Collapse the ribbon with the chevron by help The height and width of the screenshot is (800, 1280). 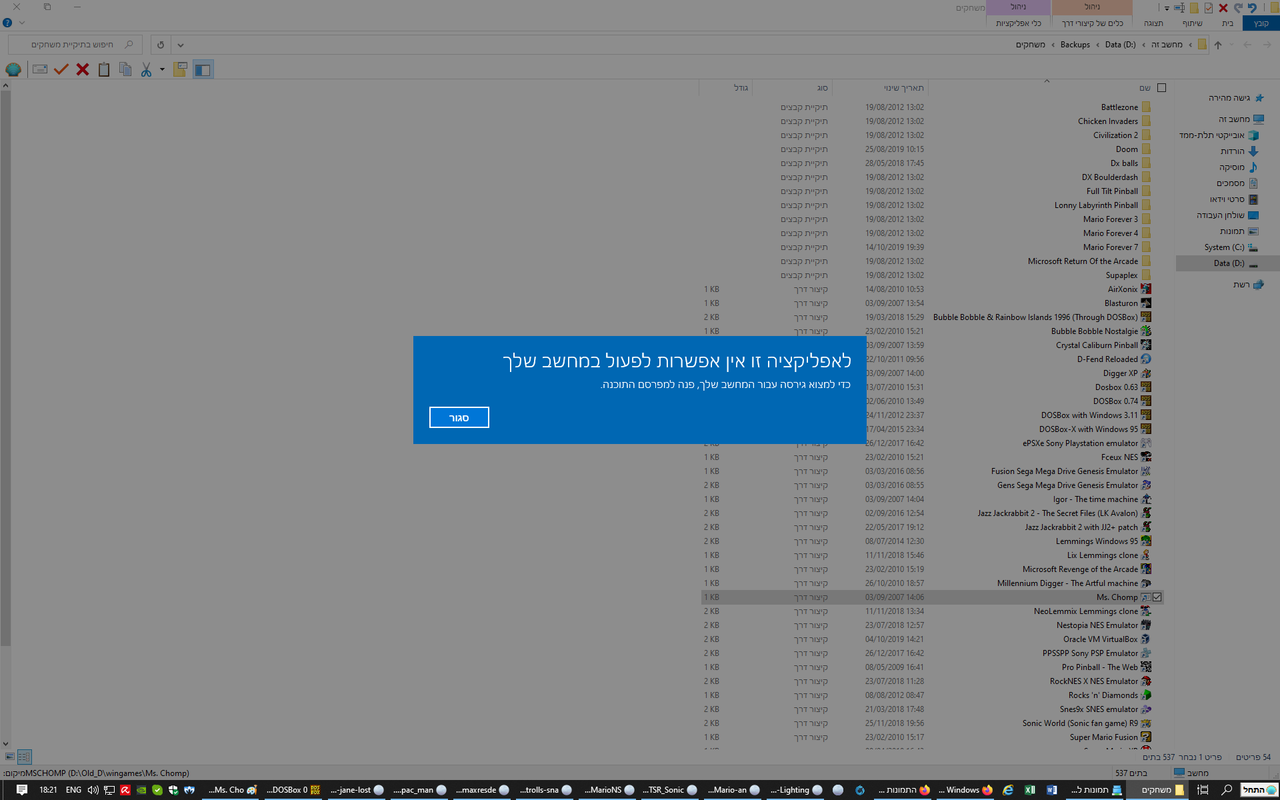[22, 22]
